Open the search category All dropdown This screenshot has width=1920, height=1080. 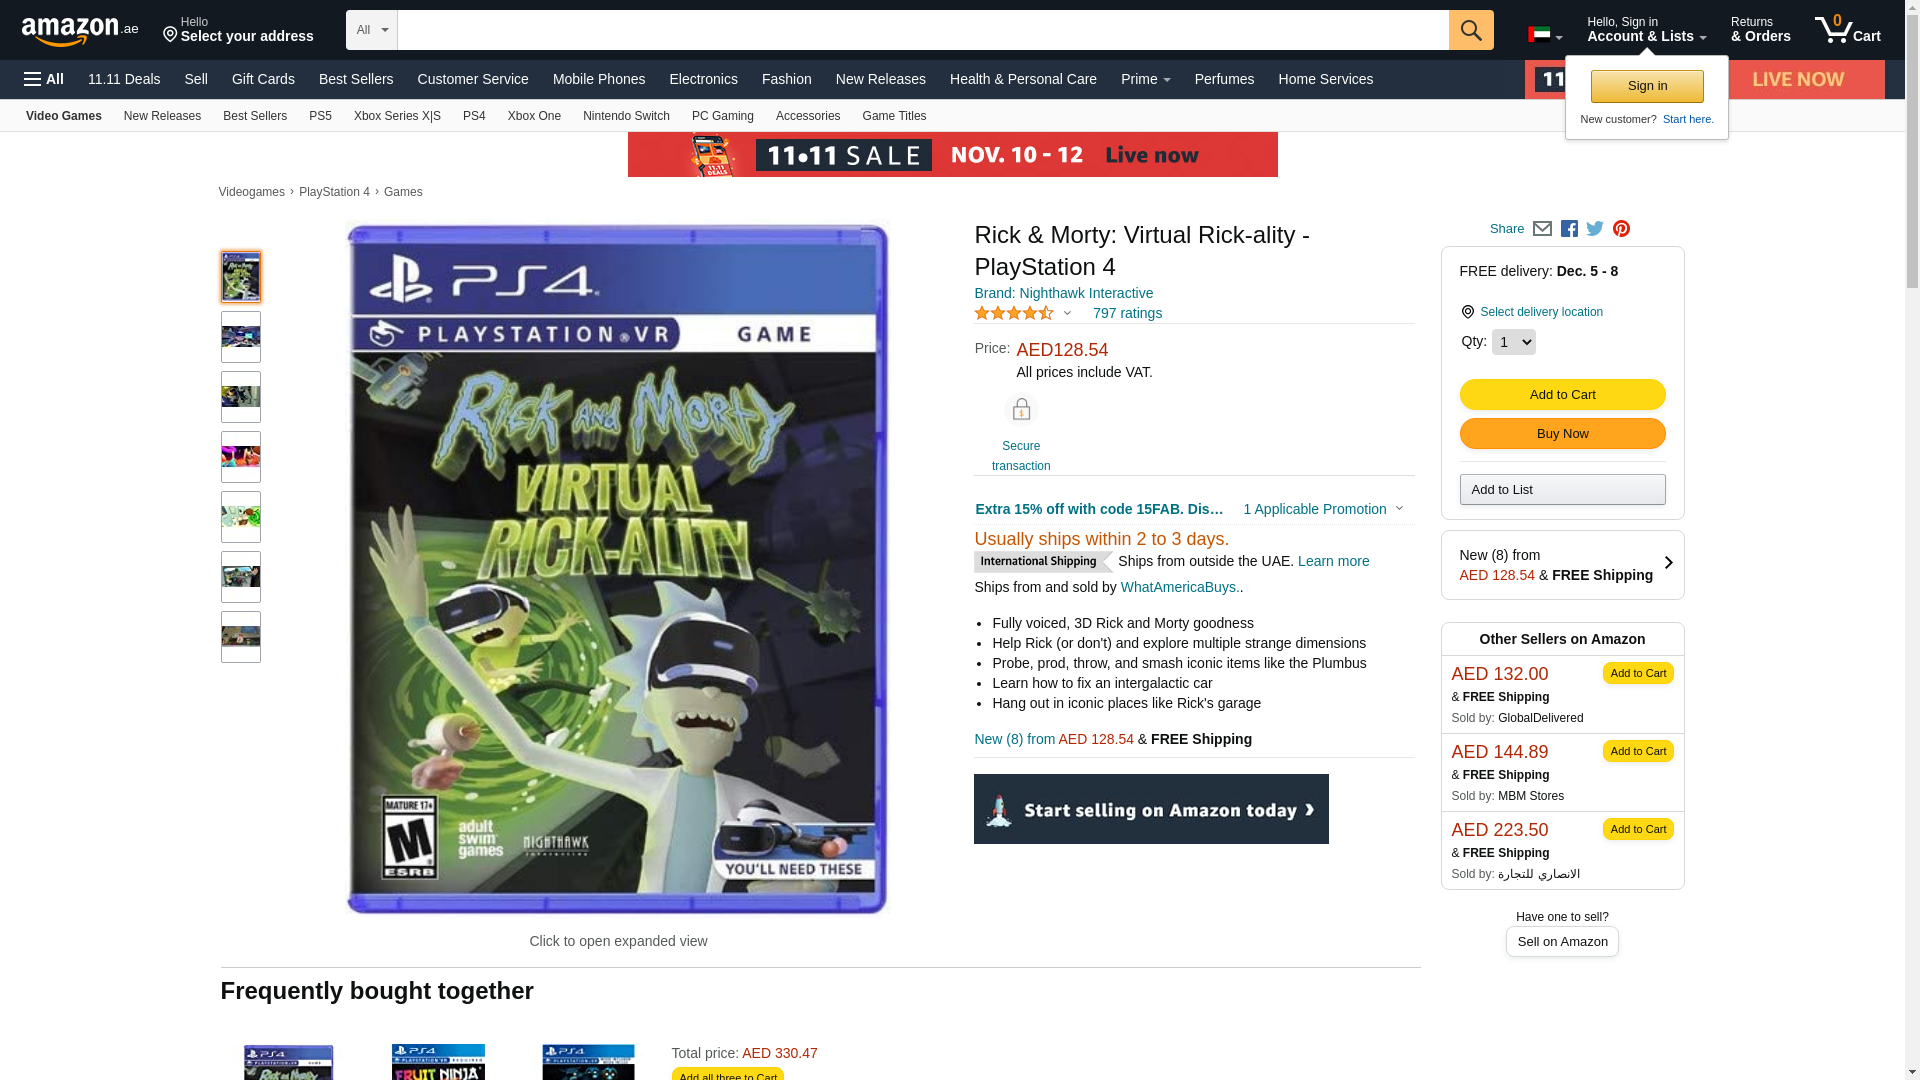coord(372,30)
